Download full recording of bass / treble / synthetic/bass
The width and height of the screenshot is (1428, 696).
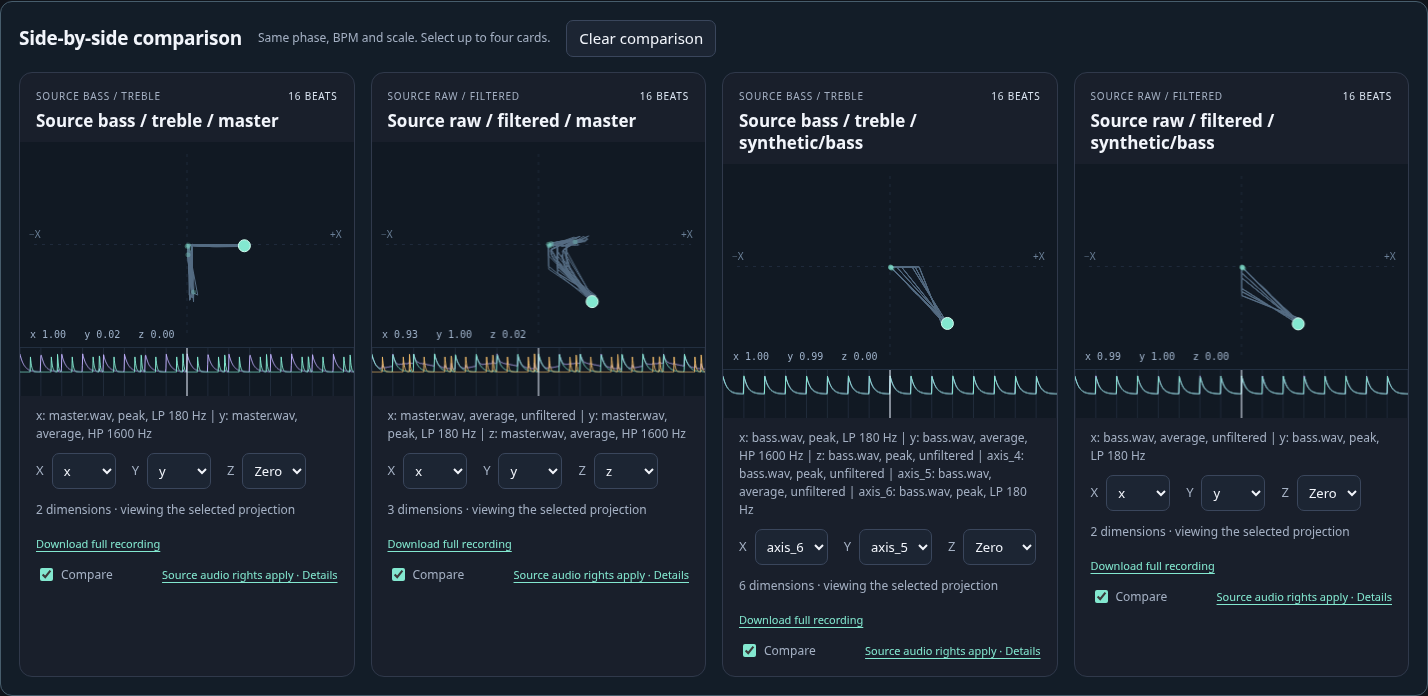point(801,621)
